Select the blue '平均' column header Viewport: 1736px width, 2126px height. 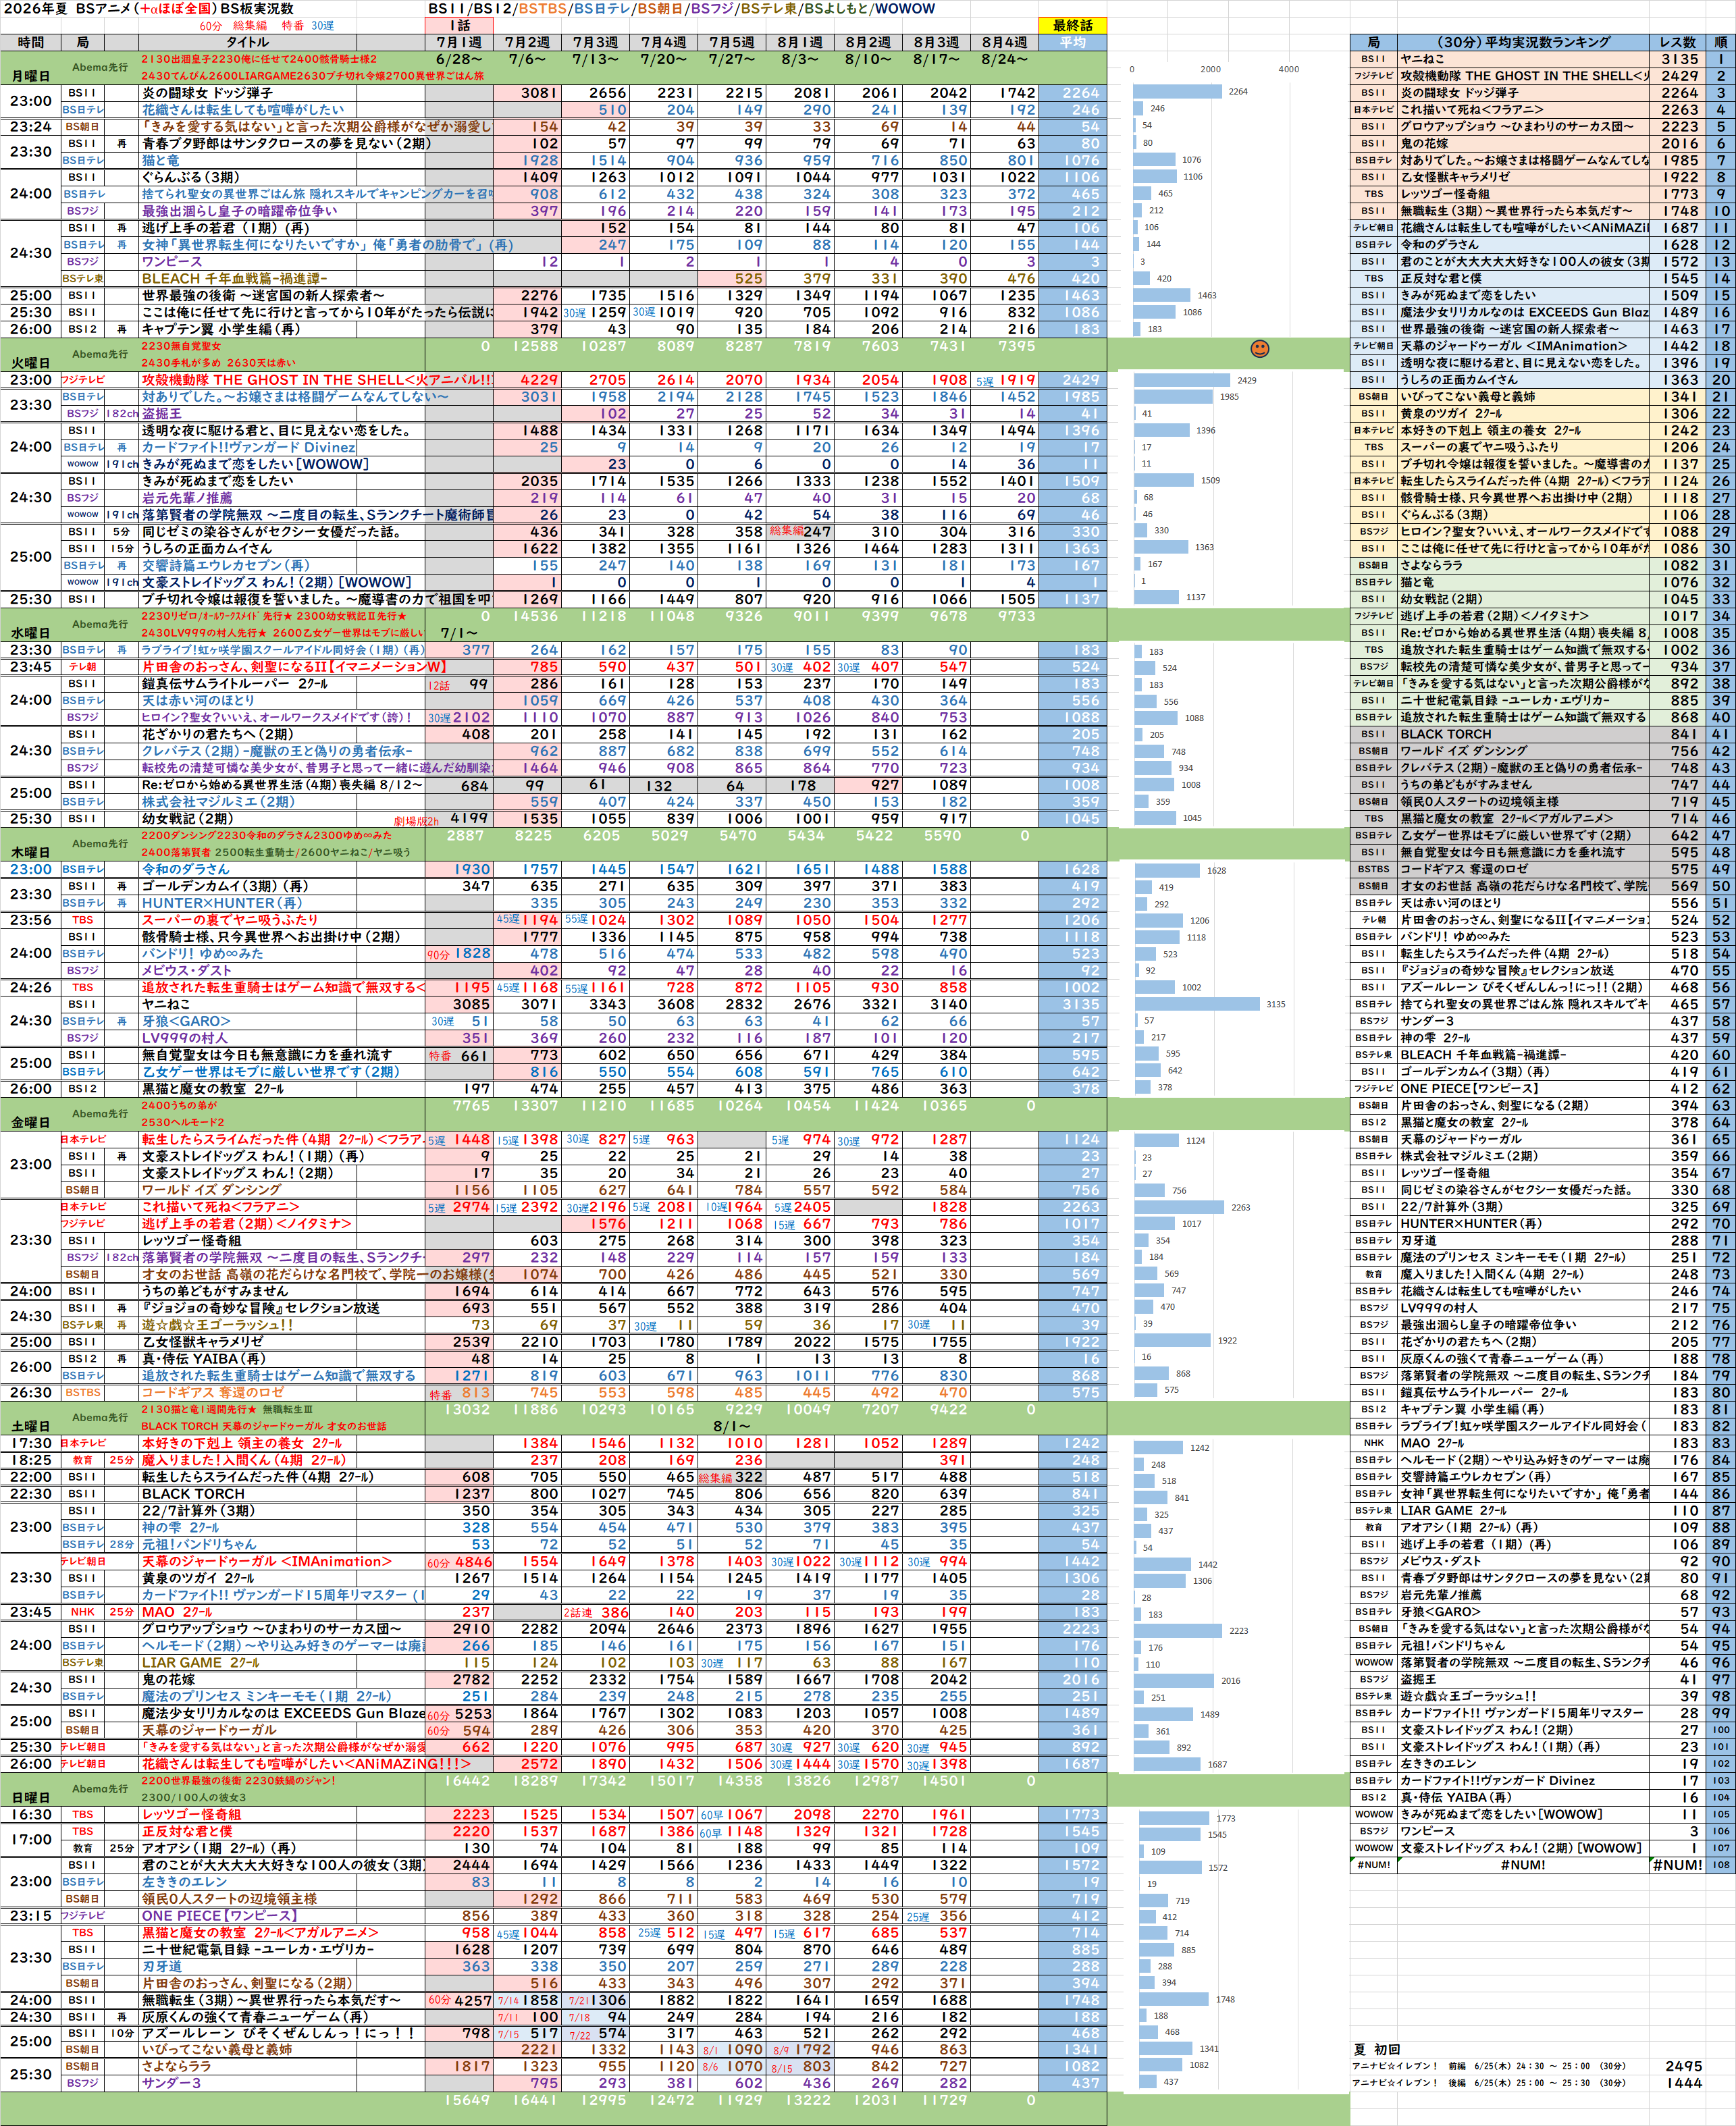(1072, 42)
